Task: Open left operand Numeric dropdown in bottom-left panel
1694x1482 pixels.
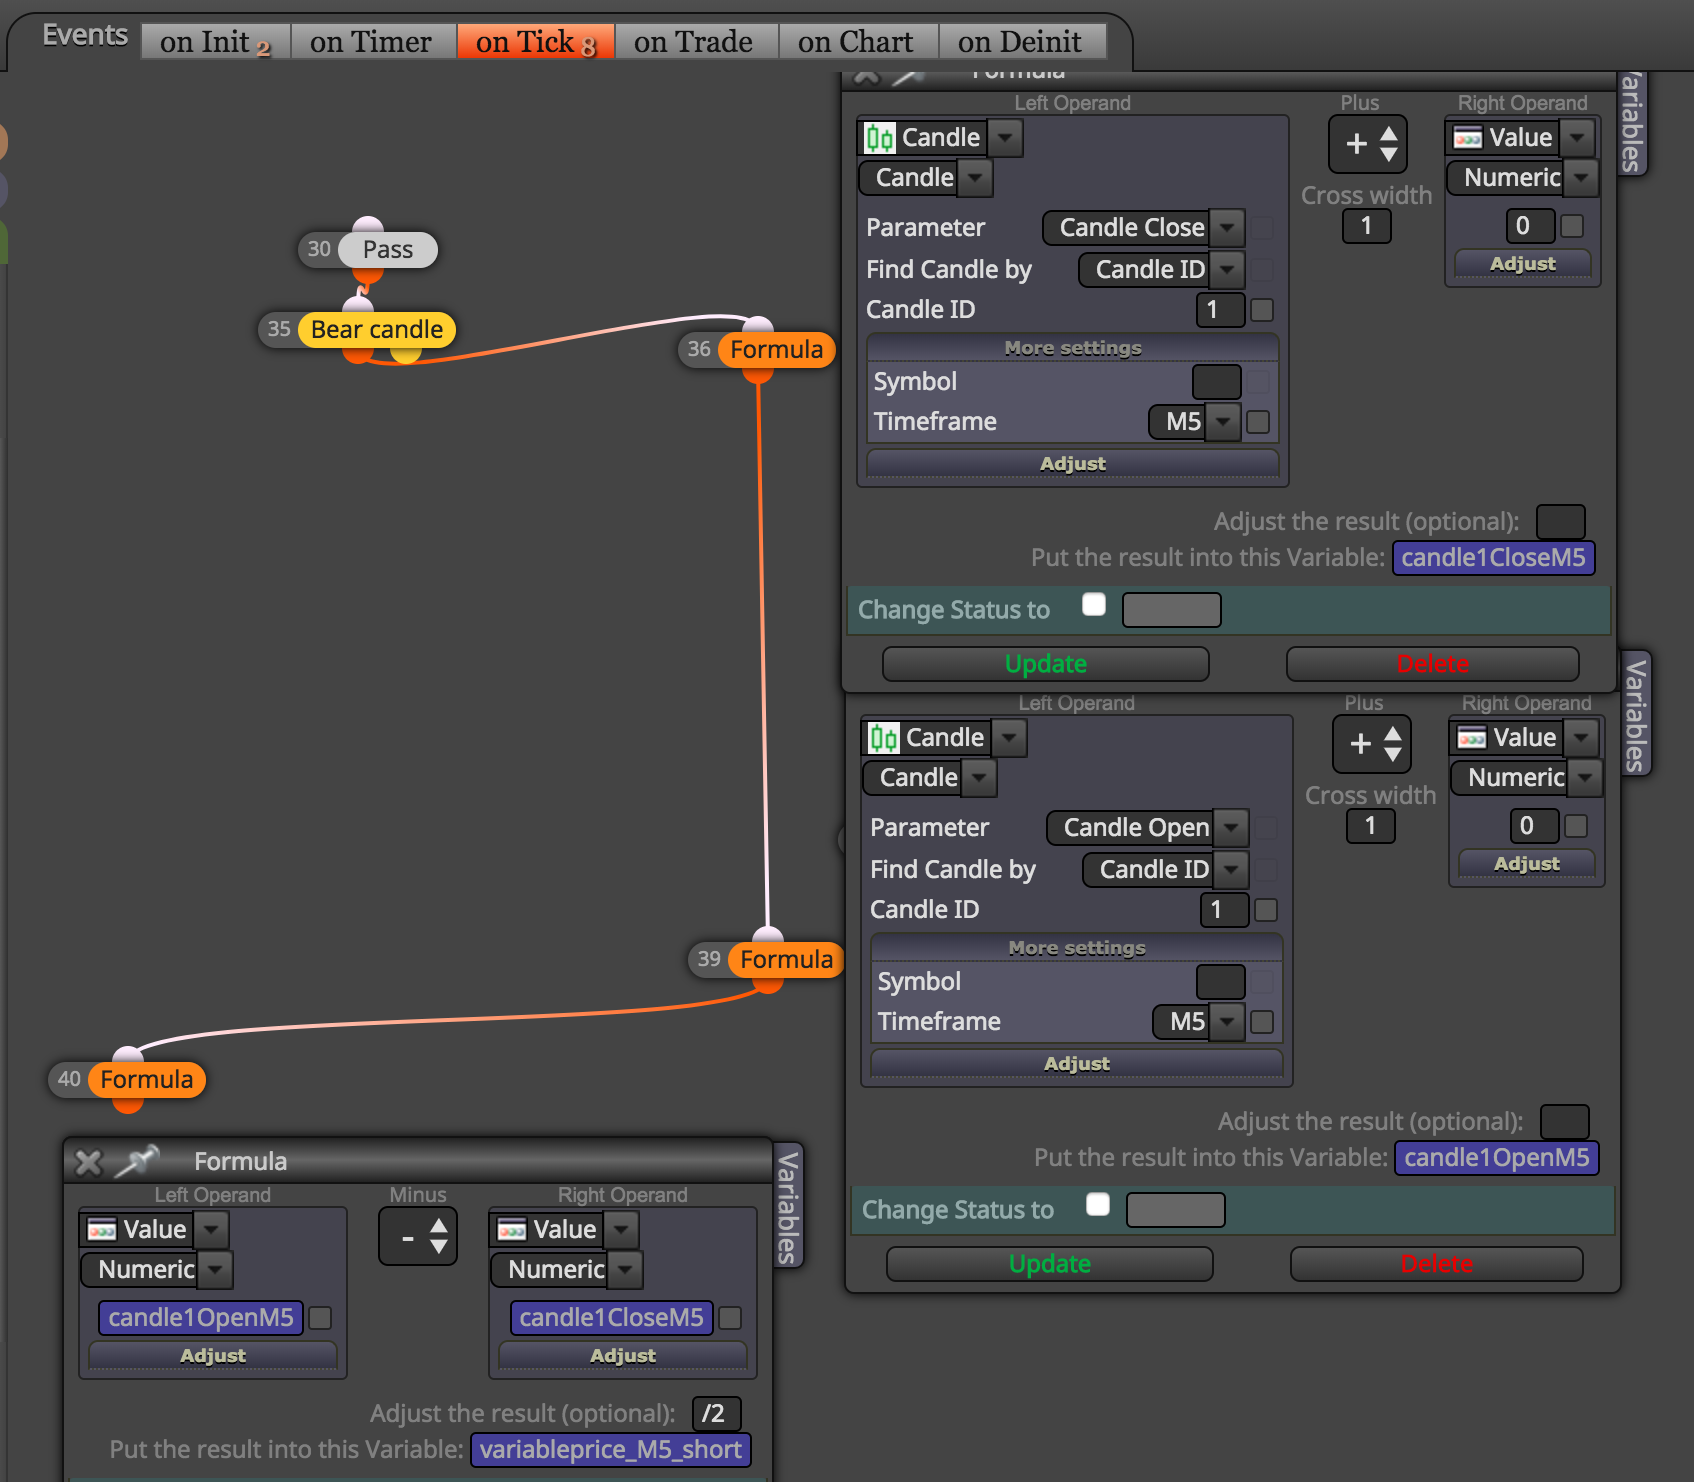Action: point(157,1270)
